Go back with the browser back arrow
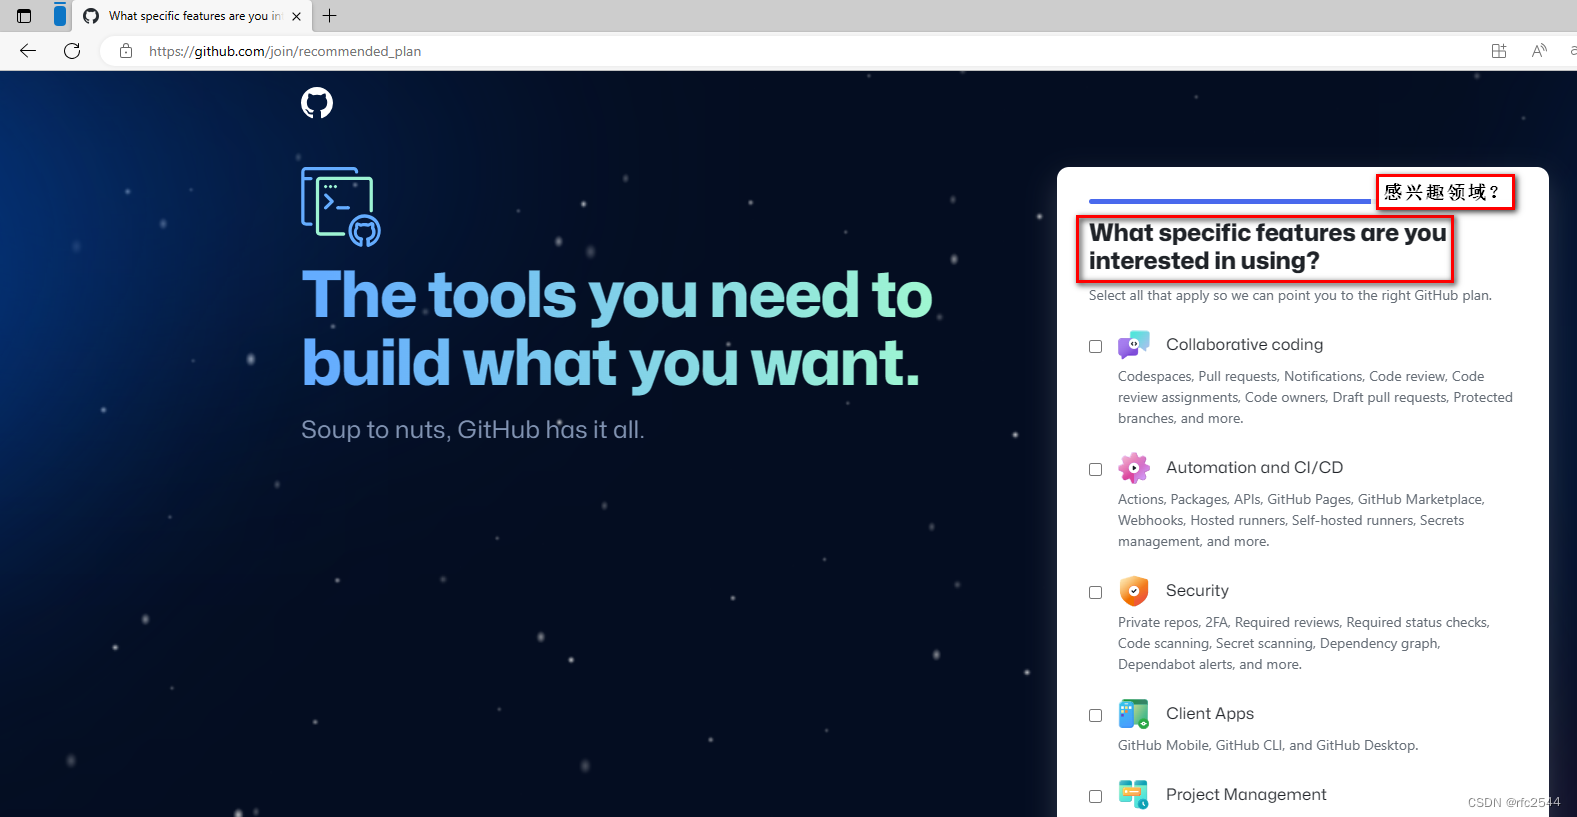Image resolution: width=1577 pixels, height=817 pixels. coord(28,51)
